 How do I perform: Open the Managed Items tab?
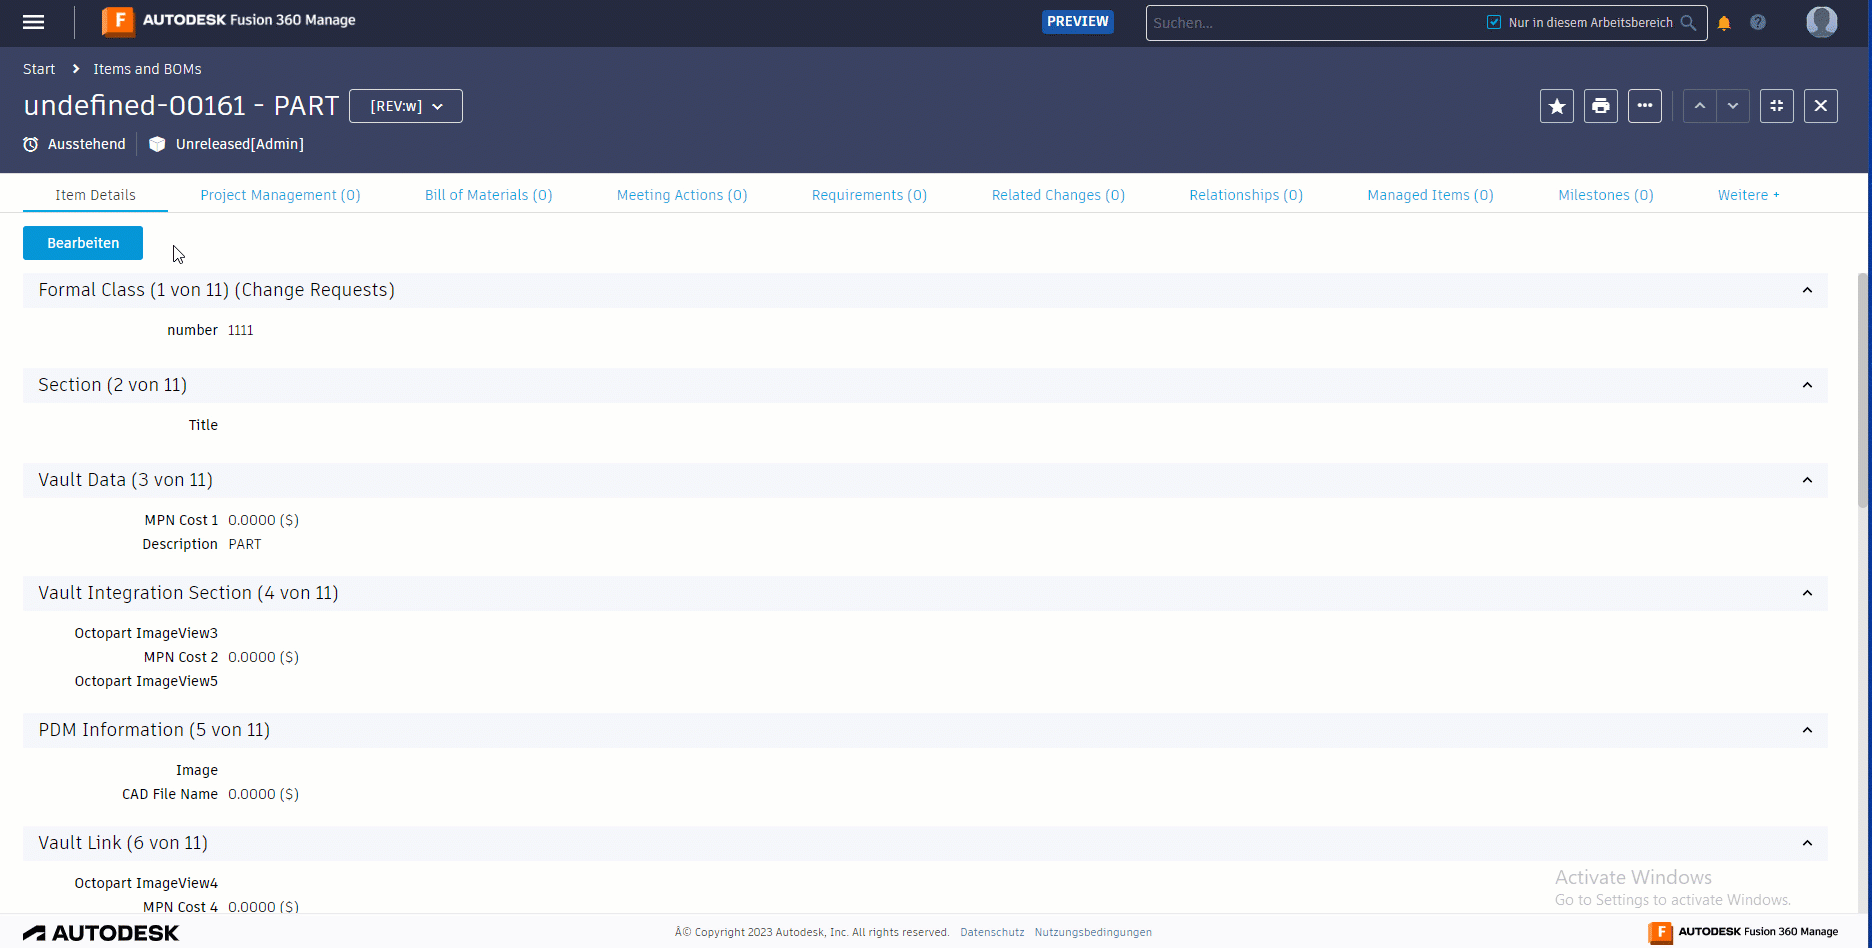(x=1430, y=195)
